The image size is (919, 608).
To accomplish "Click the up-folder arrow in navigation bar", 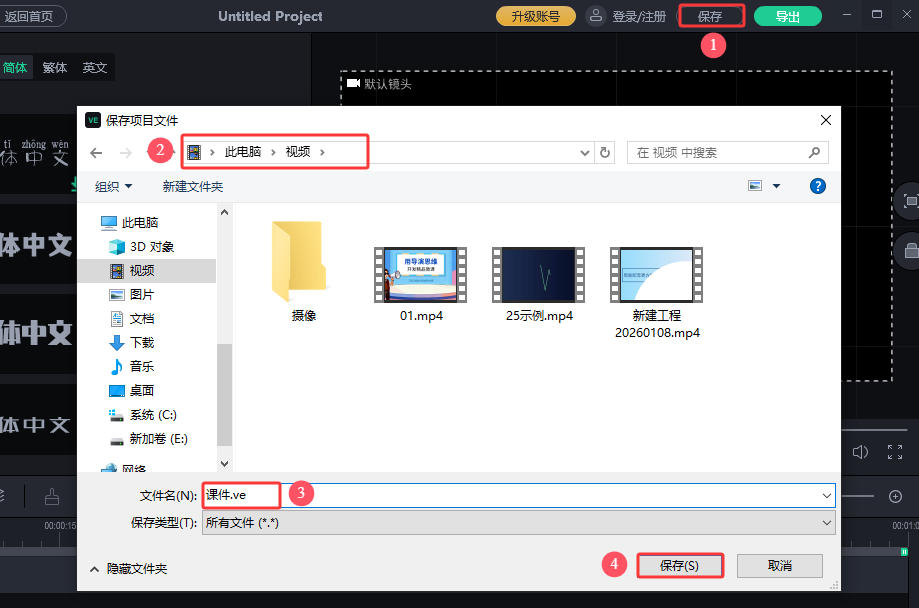I will [162, 152].
